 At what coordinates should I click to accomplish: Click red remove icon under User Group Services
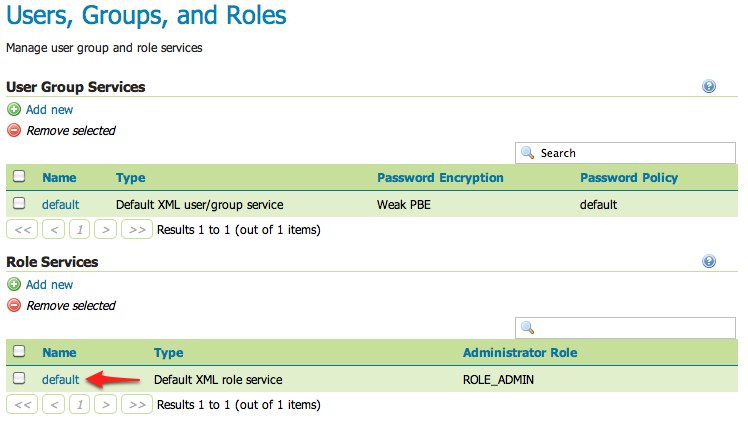point(14,130)
